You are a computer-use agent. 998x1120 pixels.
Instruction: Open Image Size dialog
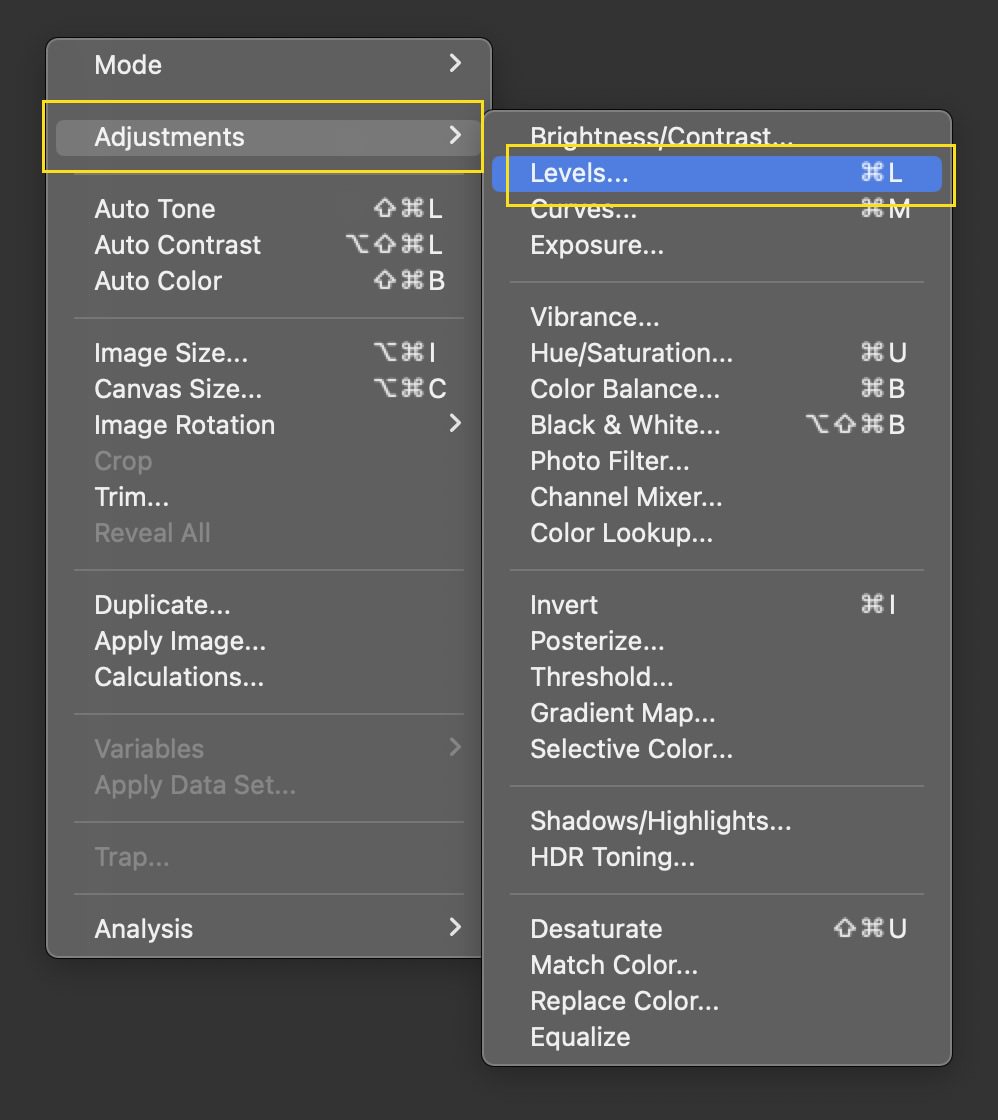point(171,353)
